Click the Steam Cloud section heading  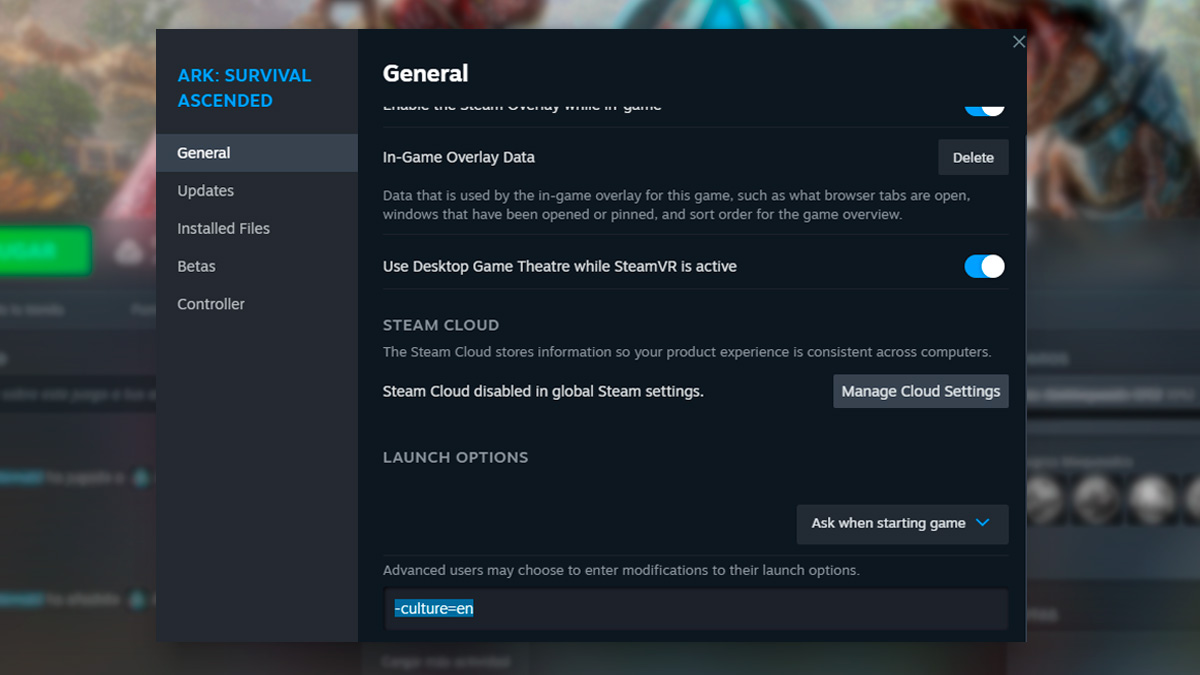[x=441, y=325]
